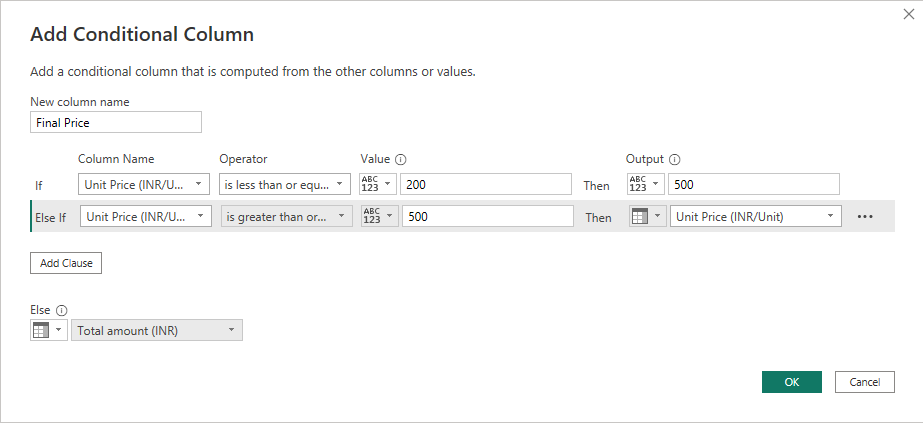Click the Cancel button

click(x=864, y=382)
